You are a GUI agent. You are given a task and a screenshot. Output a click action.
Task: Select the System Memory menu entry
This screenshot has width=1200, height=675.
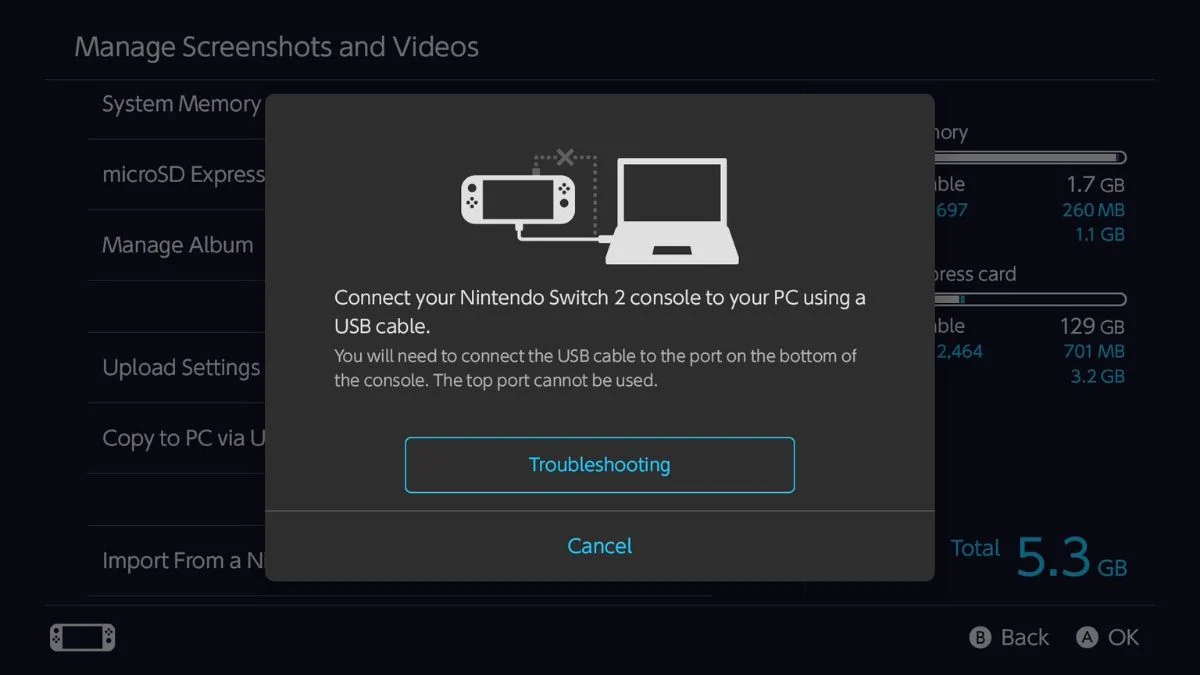[181, 104]
